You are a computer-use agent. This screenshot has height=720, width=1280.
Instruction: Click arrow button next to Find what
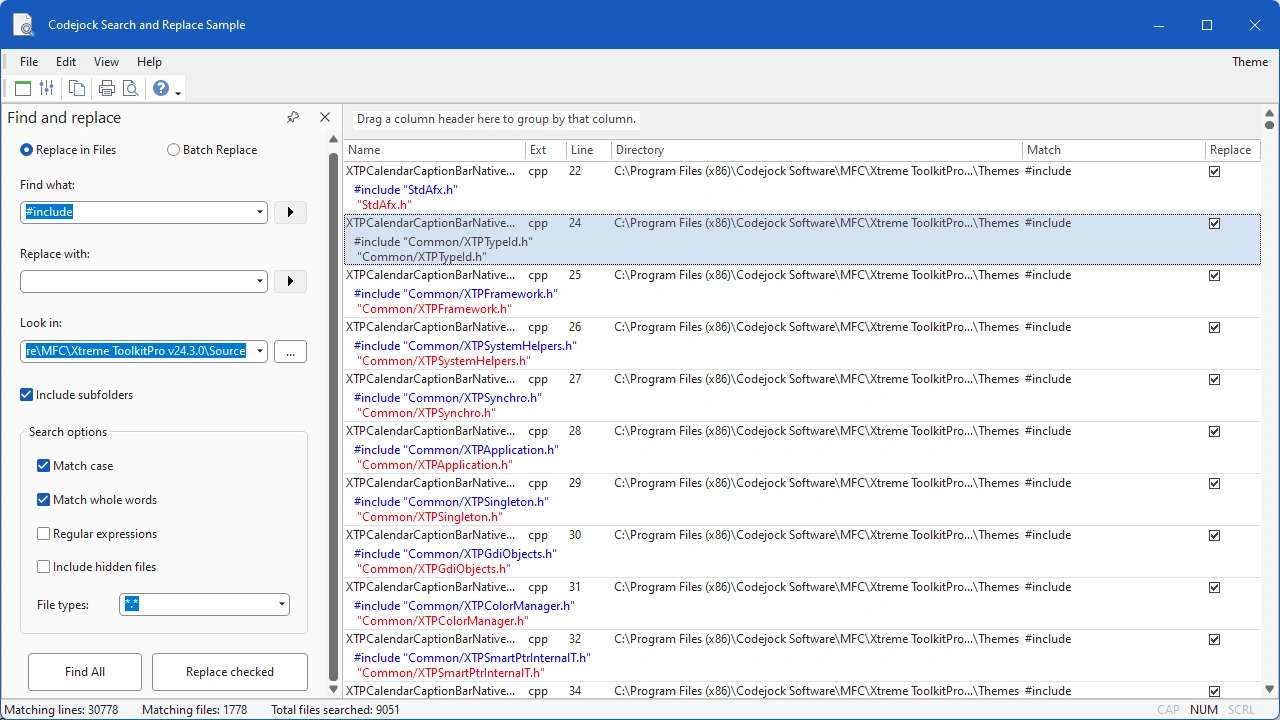click(x=290, y=212)
